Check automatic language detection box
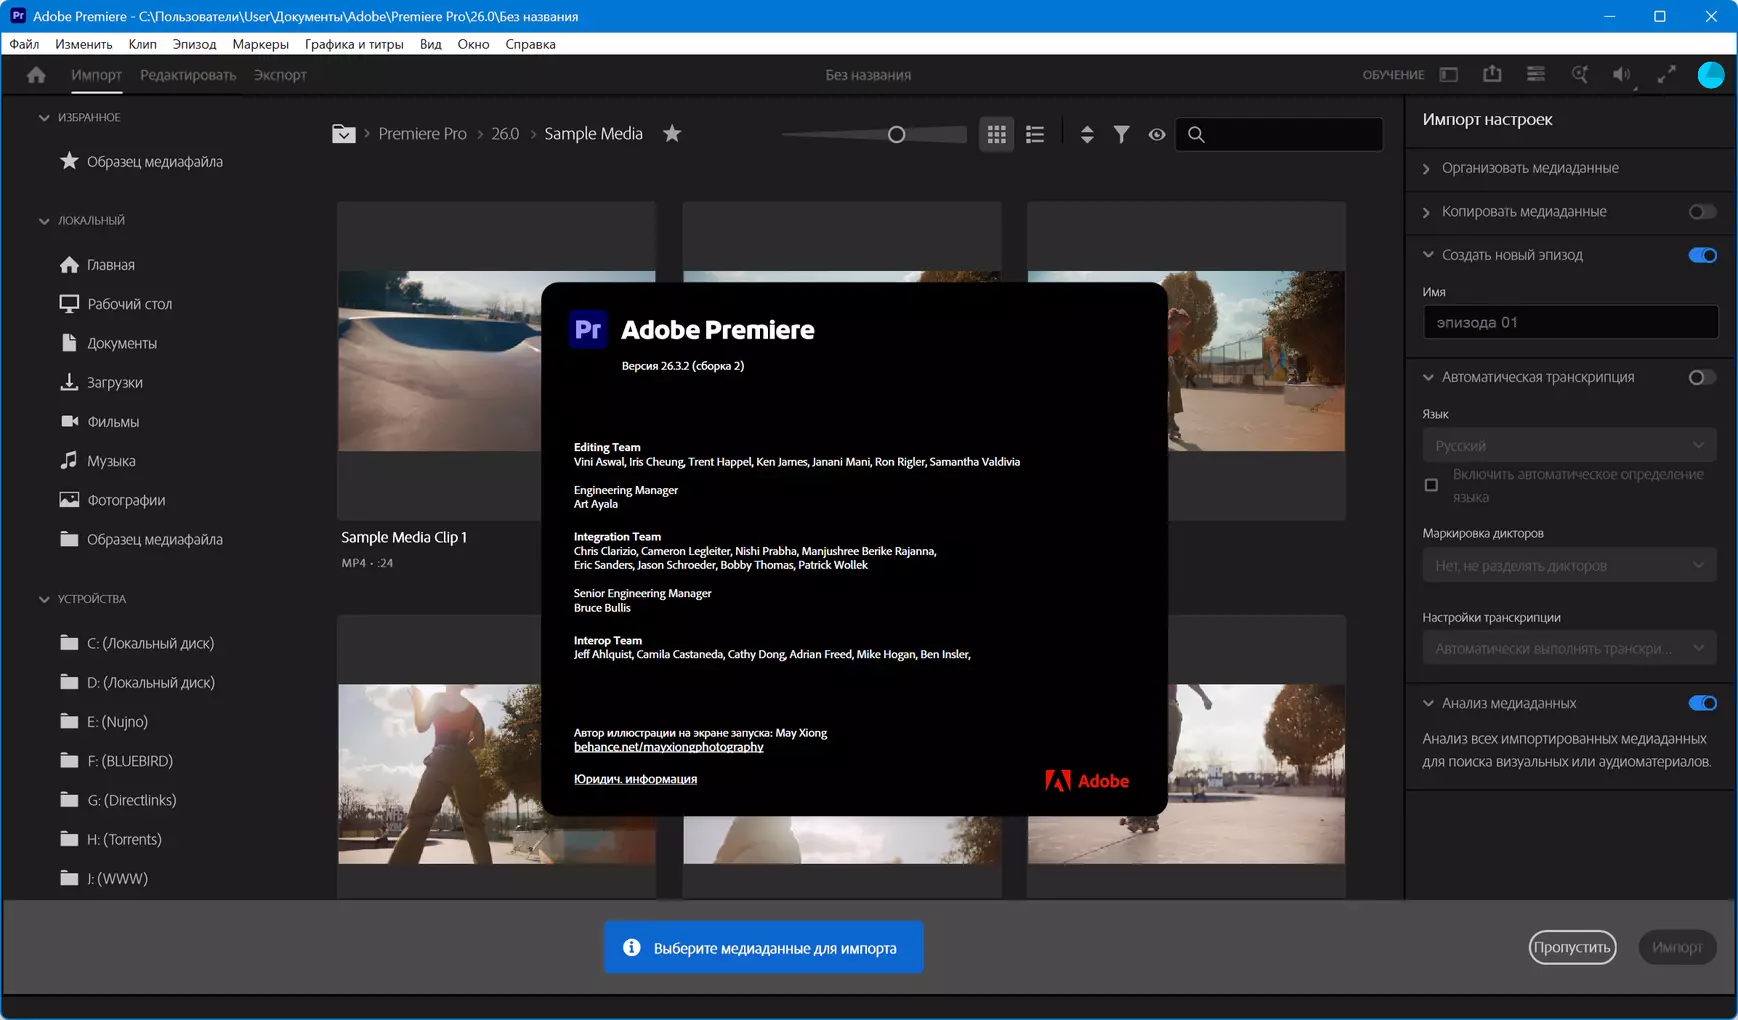1738x1020 pixels. (x=1431, y=485)
